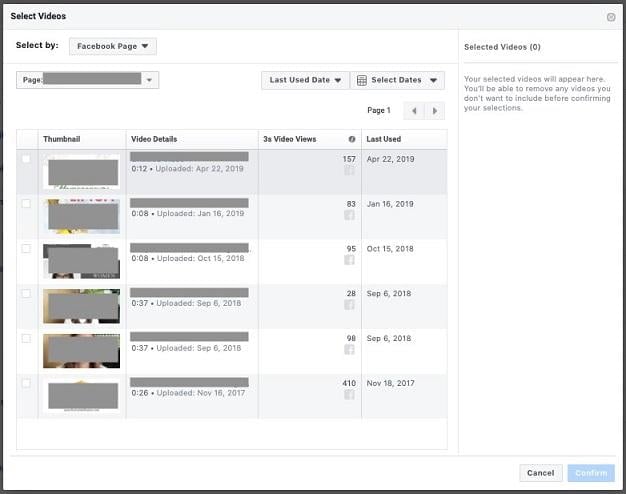This screenshot has width=626, height=494.
Task: Tick the checkbox for the Oct 15, 2018 video
Action: tap(26, 248)
